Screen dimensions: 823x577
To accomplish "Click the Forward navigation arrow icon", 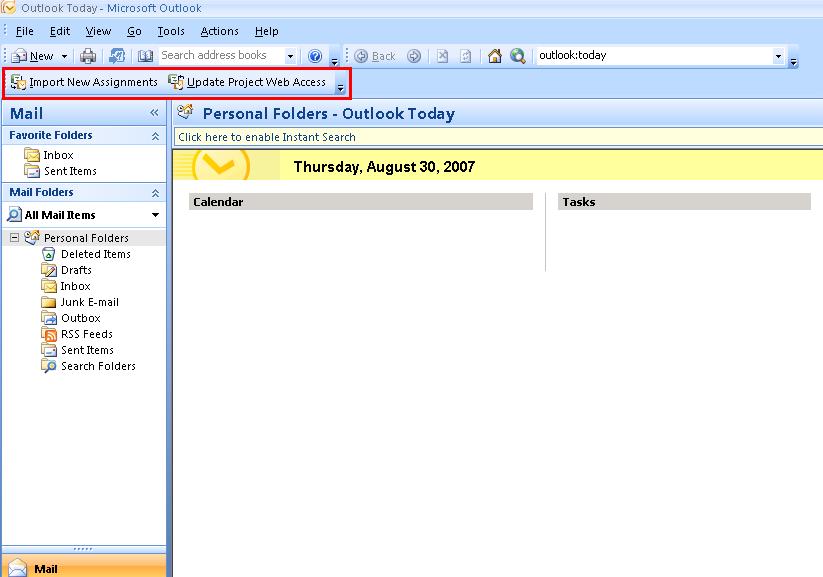I will pos(414,56).
